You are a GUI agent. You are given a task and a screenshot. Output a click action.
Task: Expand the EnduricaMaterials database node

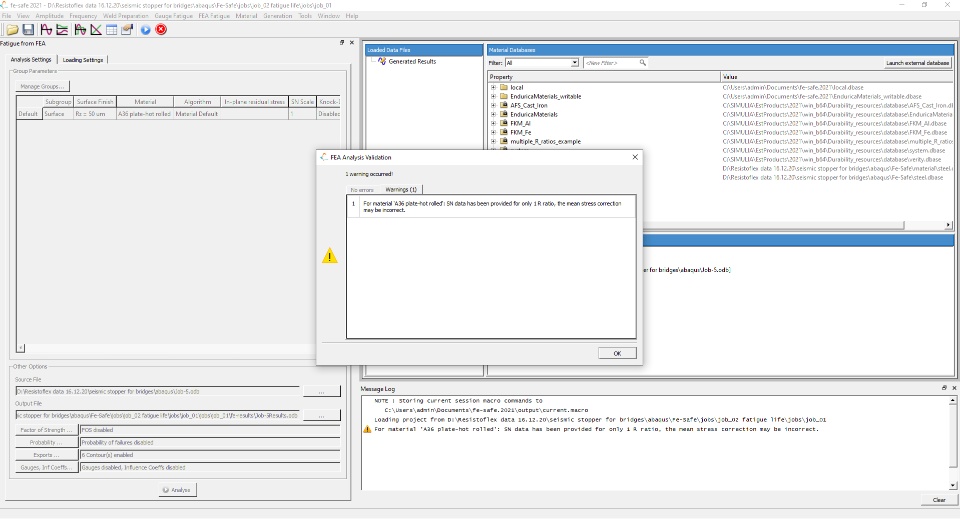pyautogui.click(x=493, y=114)
